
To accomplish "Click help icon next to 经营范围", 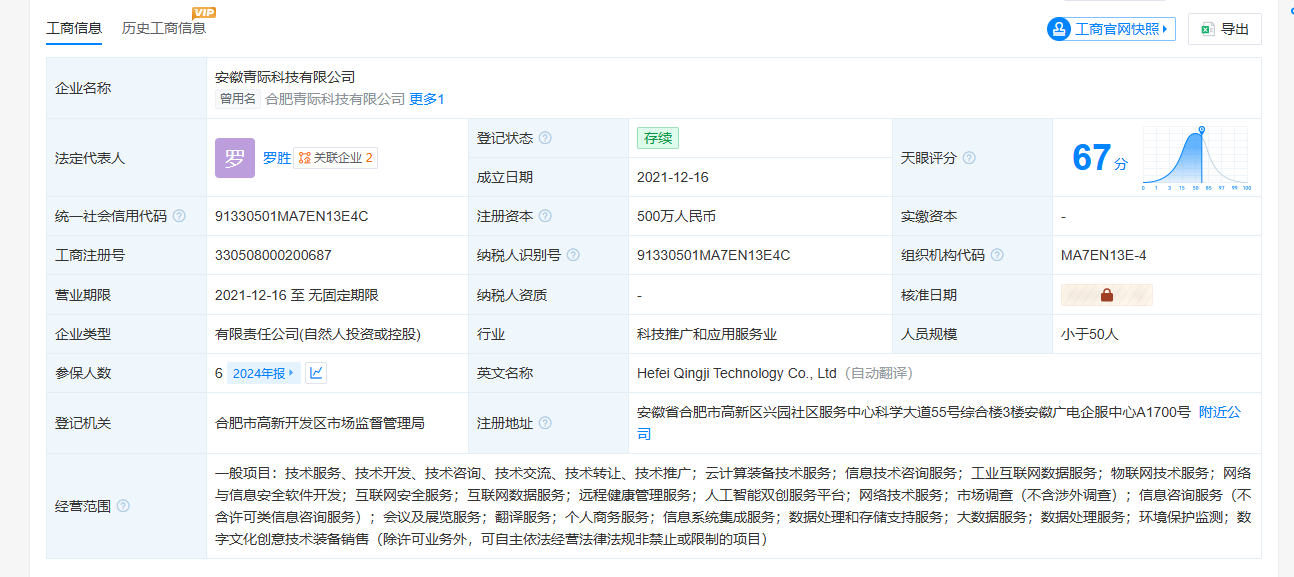I will 123,506.
